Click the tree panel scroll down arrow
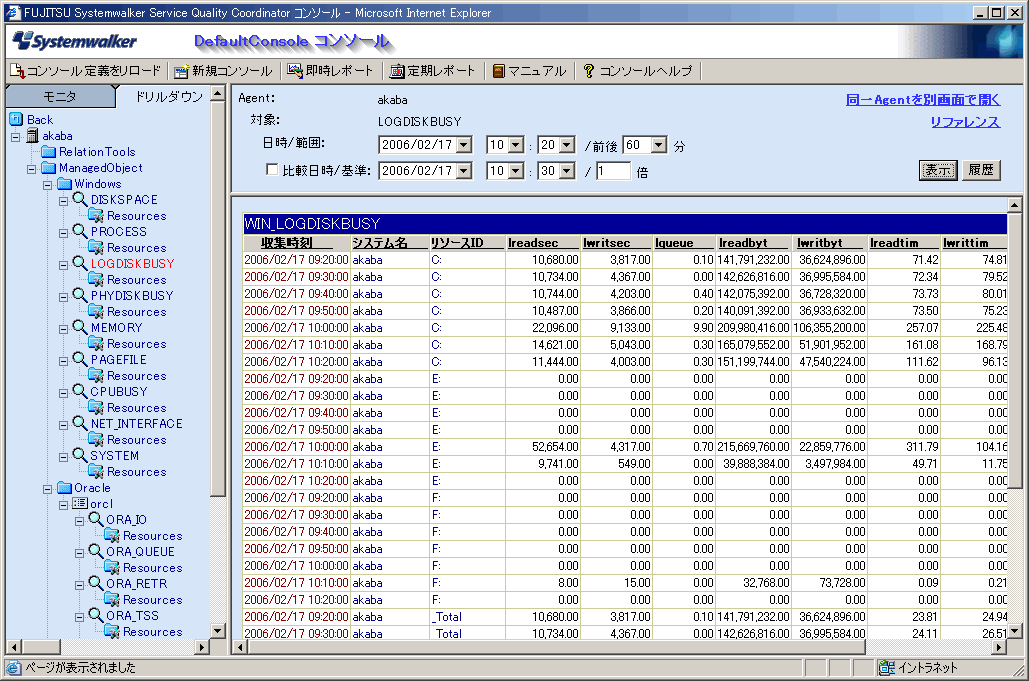 pyautogui.click(x=218, y=630)
